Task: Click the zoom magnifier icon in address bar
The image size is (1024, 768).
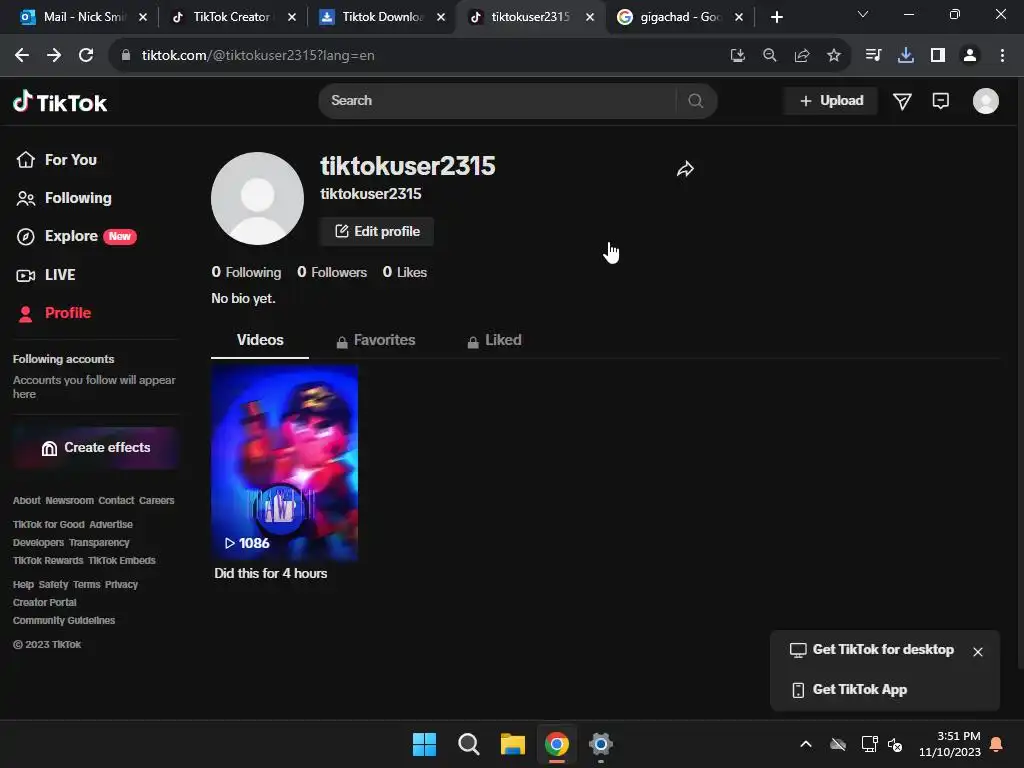Action: click(769, 56)
